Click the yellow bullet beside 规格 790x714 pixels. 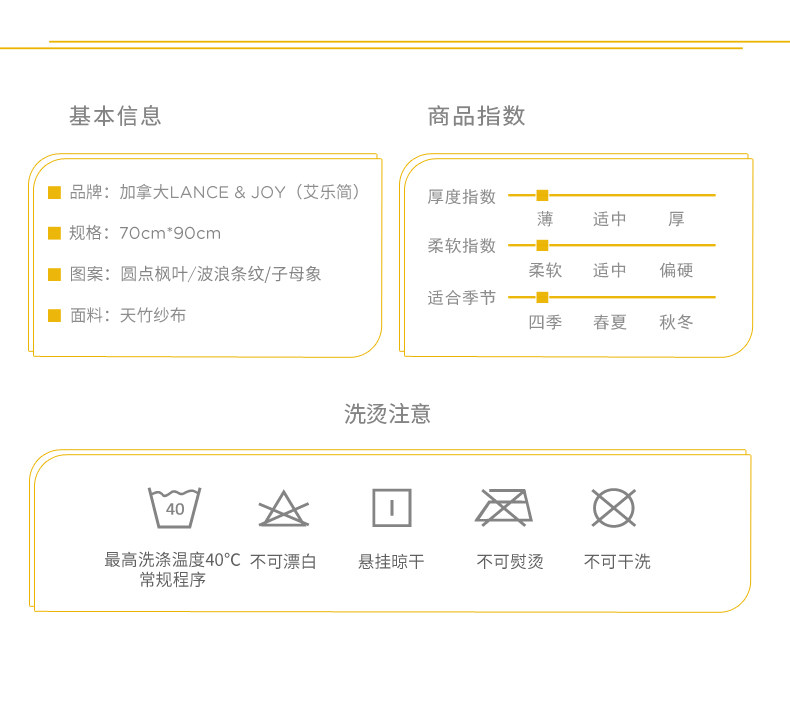(55, 233)
